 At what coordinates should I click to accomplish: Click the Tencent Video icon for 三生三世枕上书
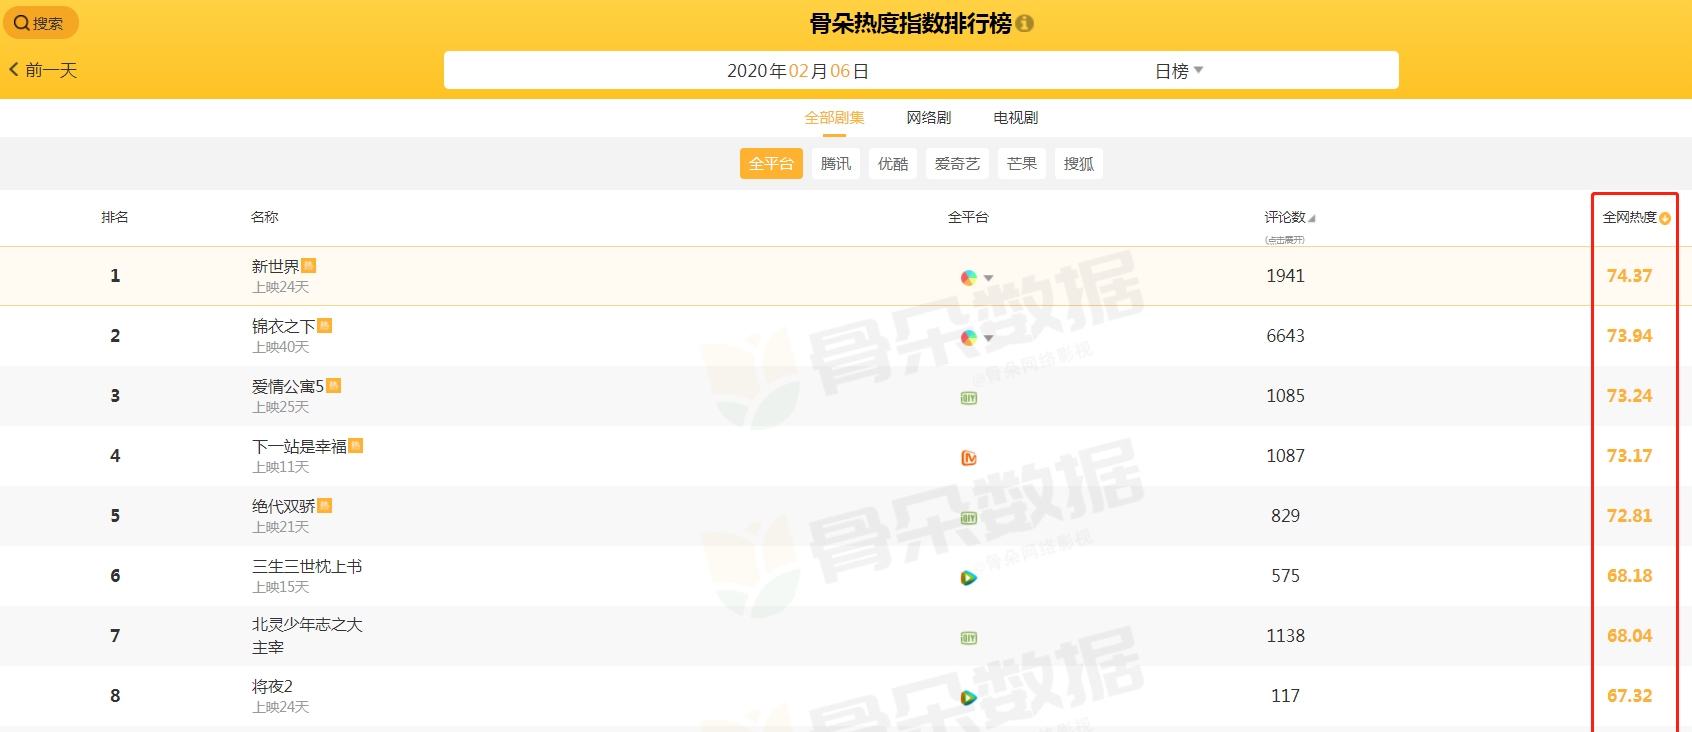tap(968, 578)
